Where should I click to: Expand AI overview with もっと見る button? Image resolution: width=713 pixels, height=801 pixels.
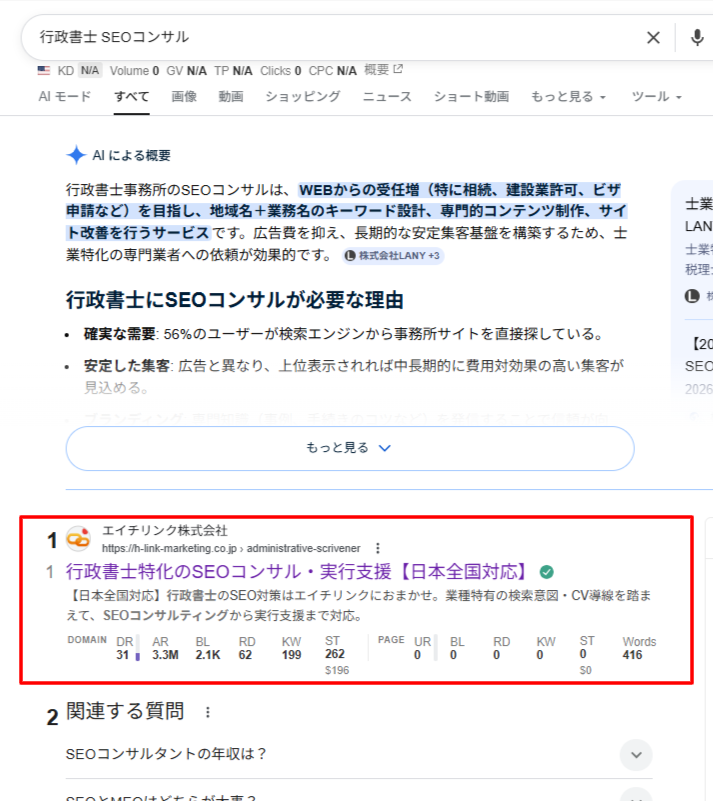pyautogui.click(x=350, y=448)
